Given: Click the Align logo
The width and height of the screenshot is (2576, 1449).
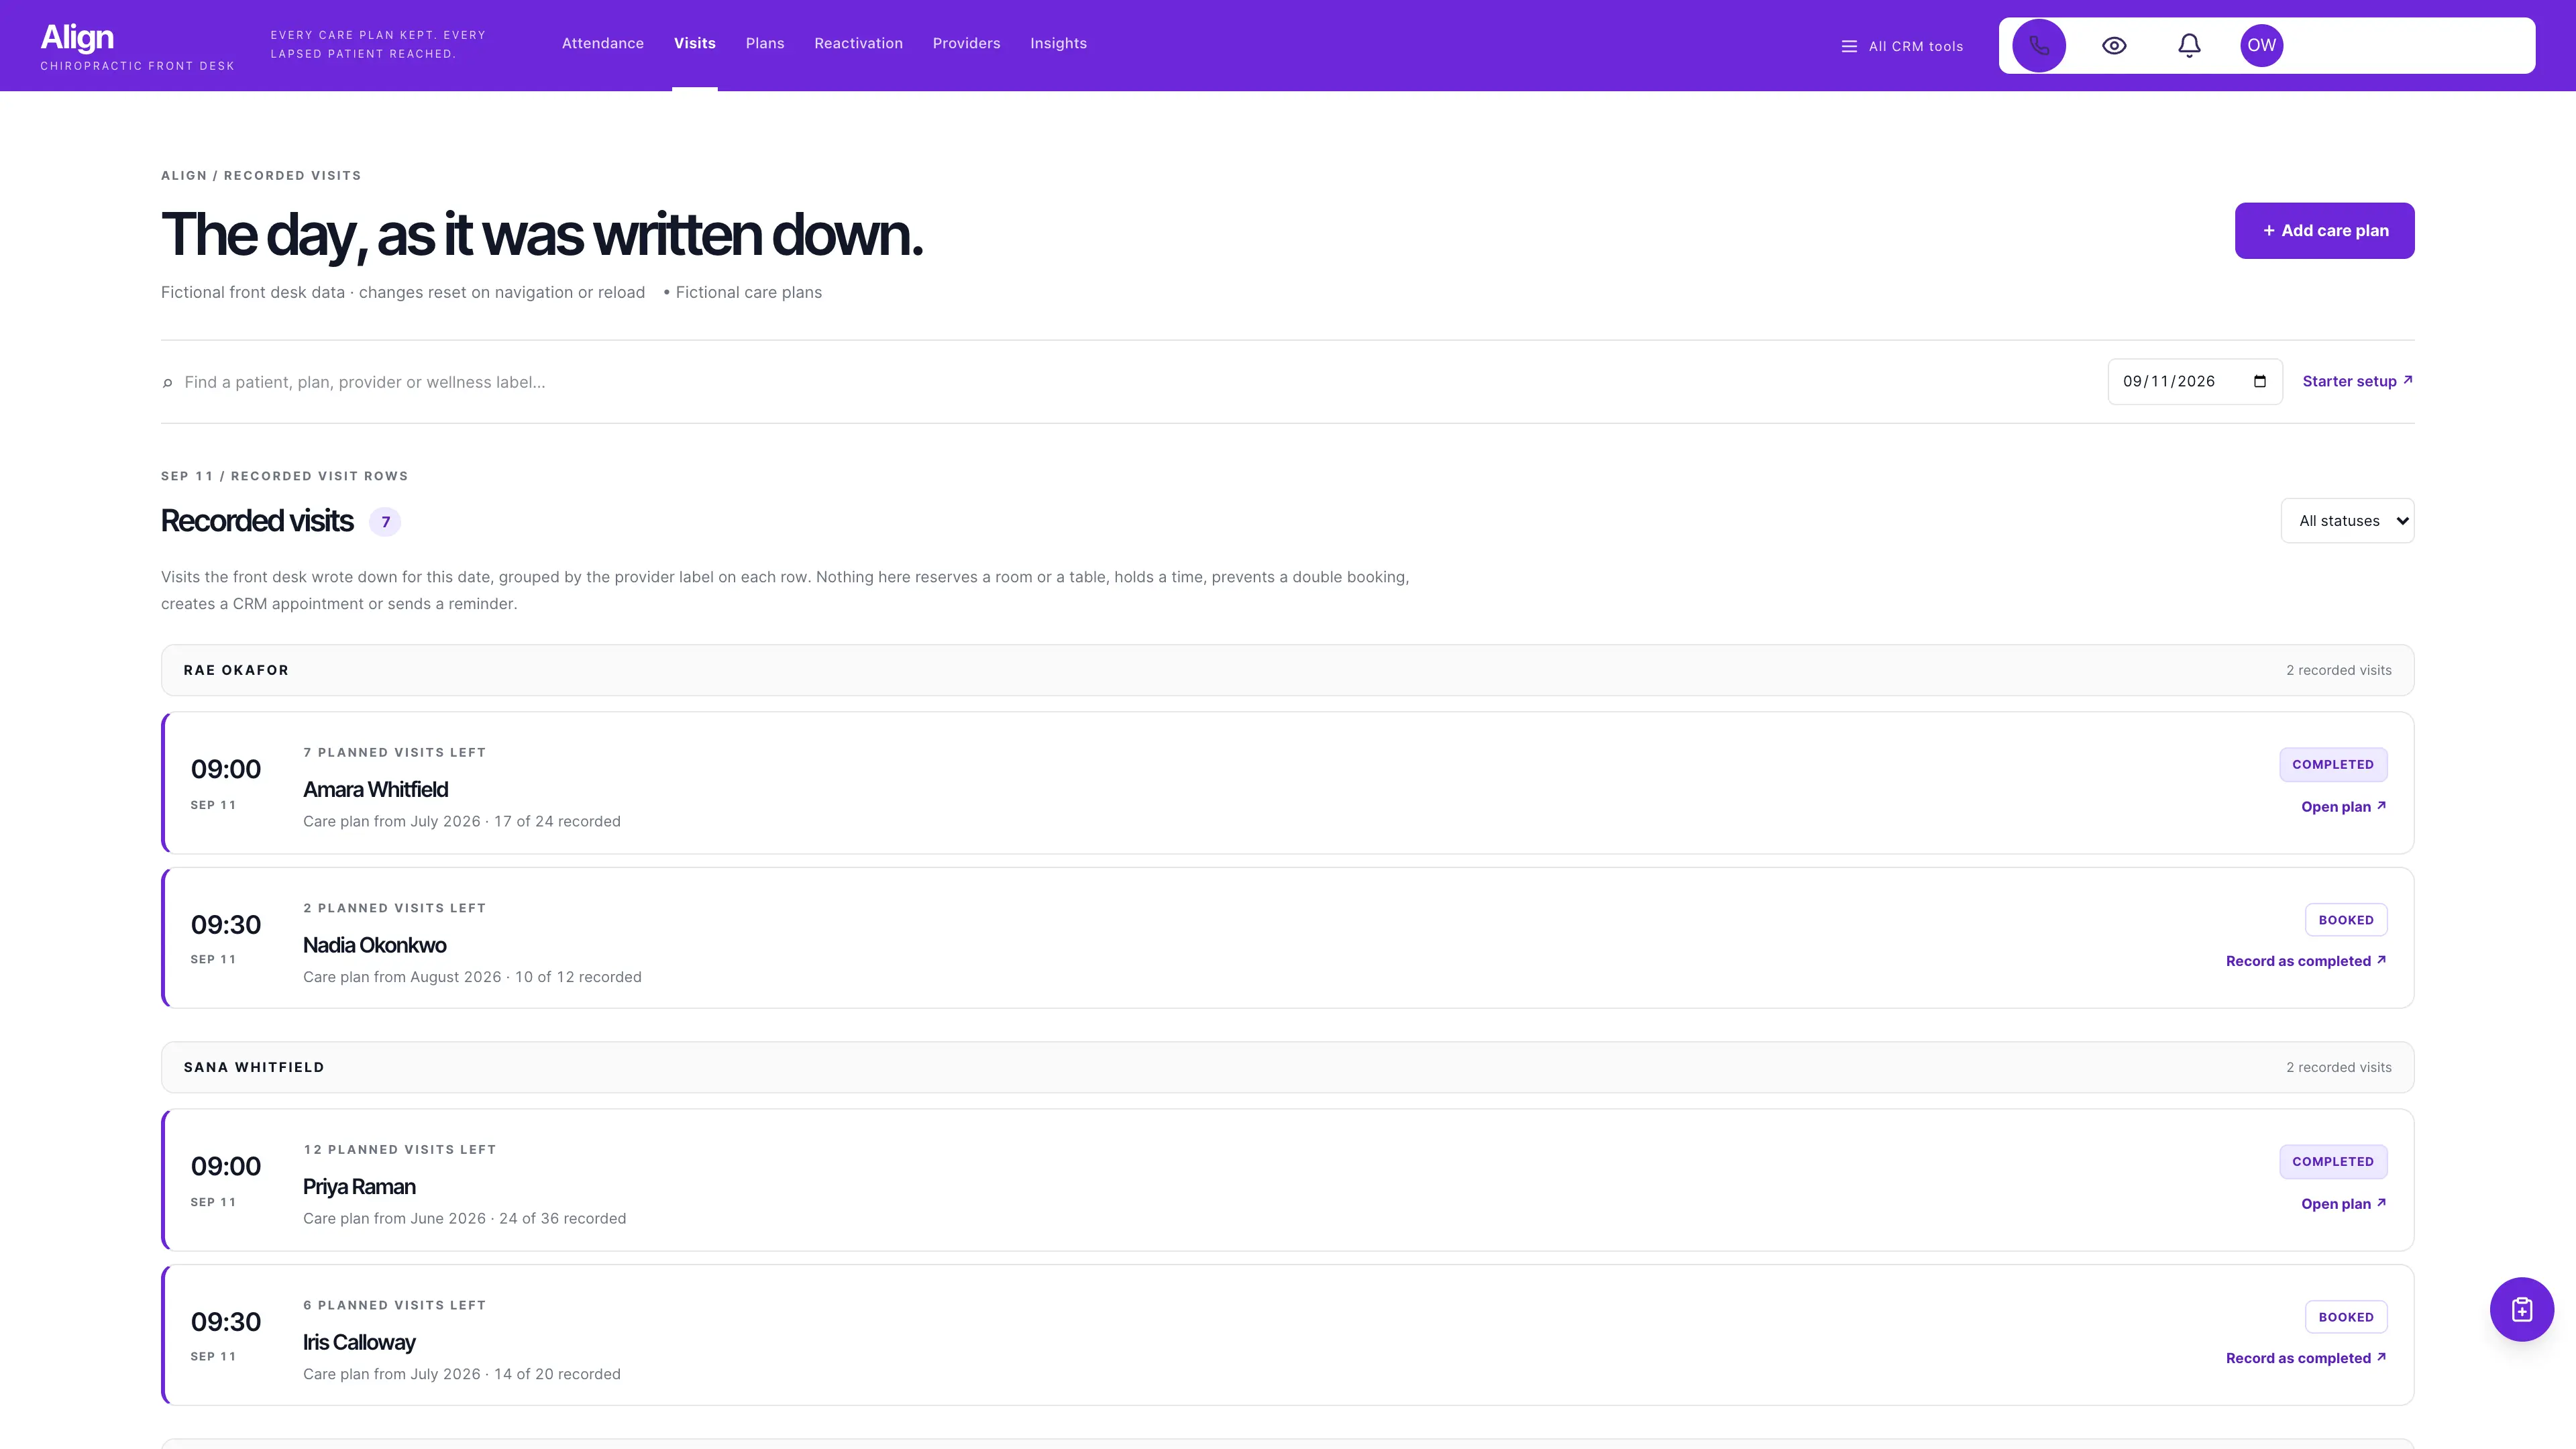Looking at the screenshot, I should pos(77,37).
